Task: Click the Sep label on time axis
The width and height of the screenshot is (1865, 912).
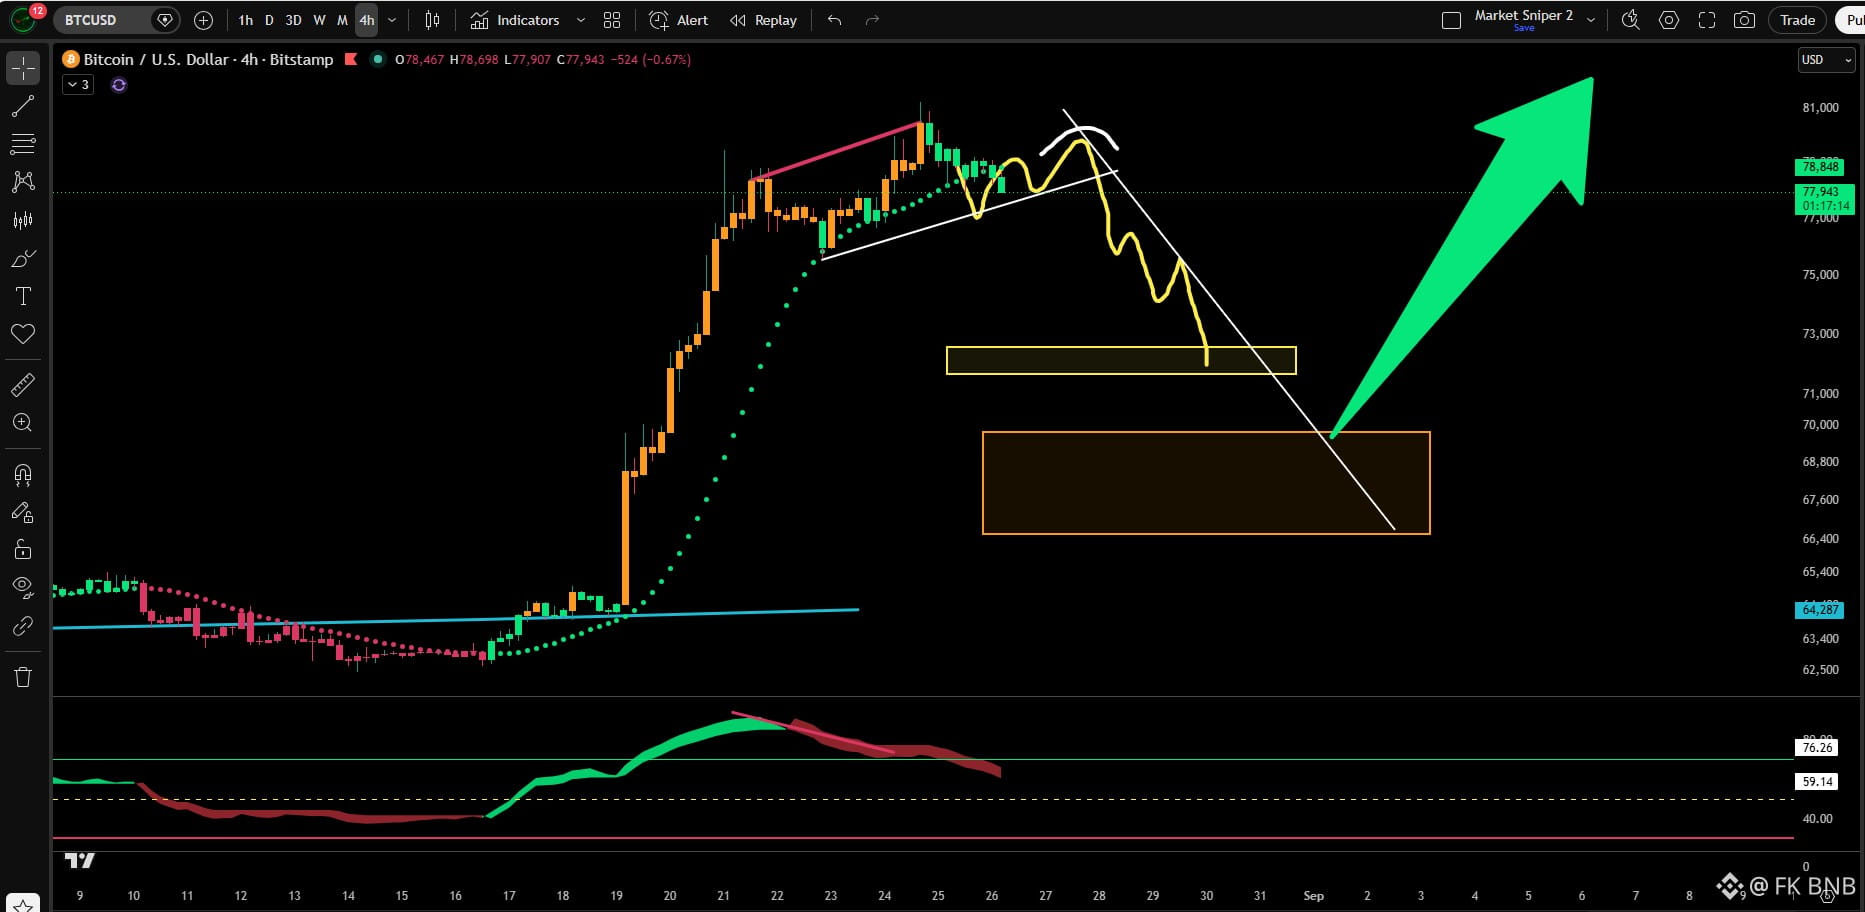Action: click(x=1313, y=895)
